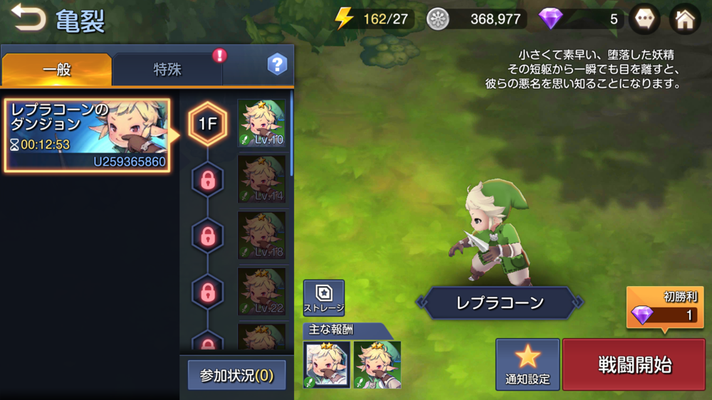Viewport: 712px width, 400px height.
Task: Click the silver coin currency icon
Action: (x=438, y=19)
